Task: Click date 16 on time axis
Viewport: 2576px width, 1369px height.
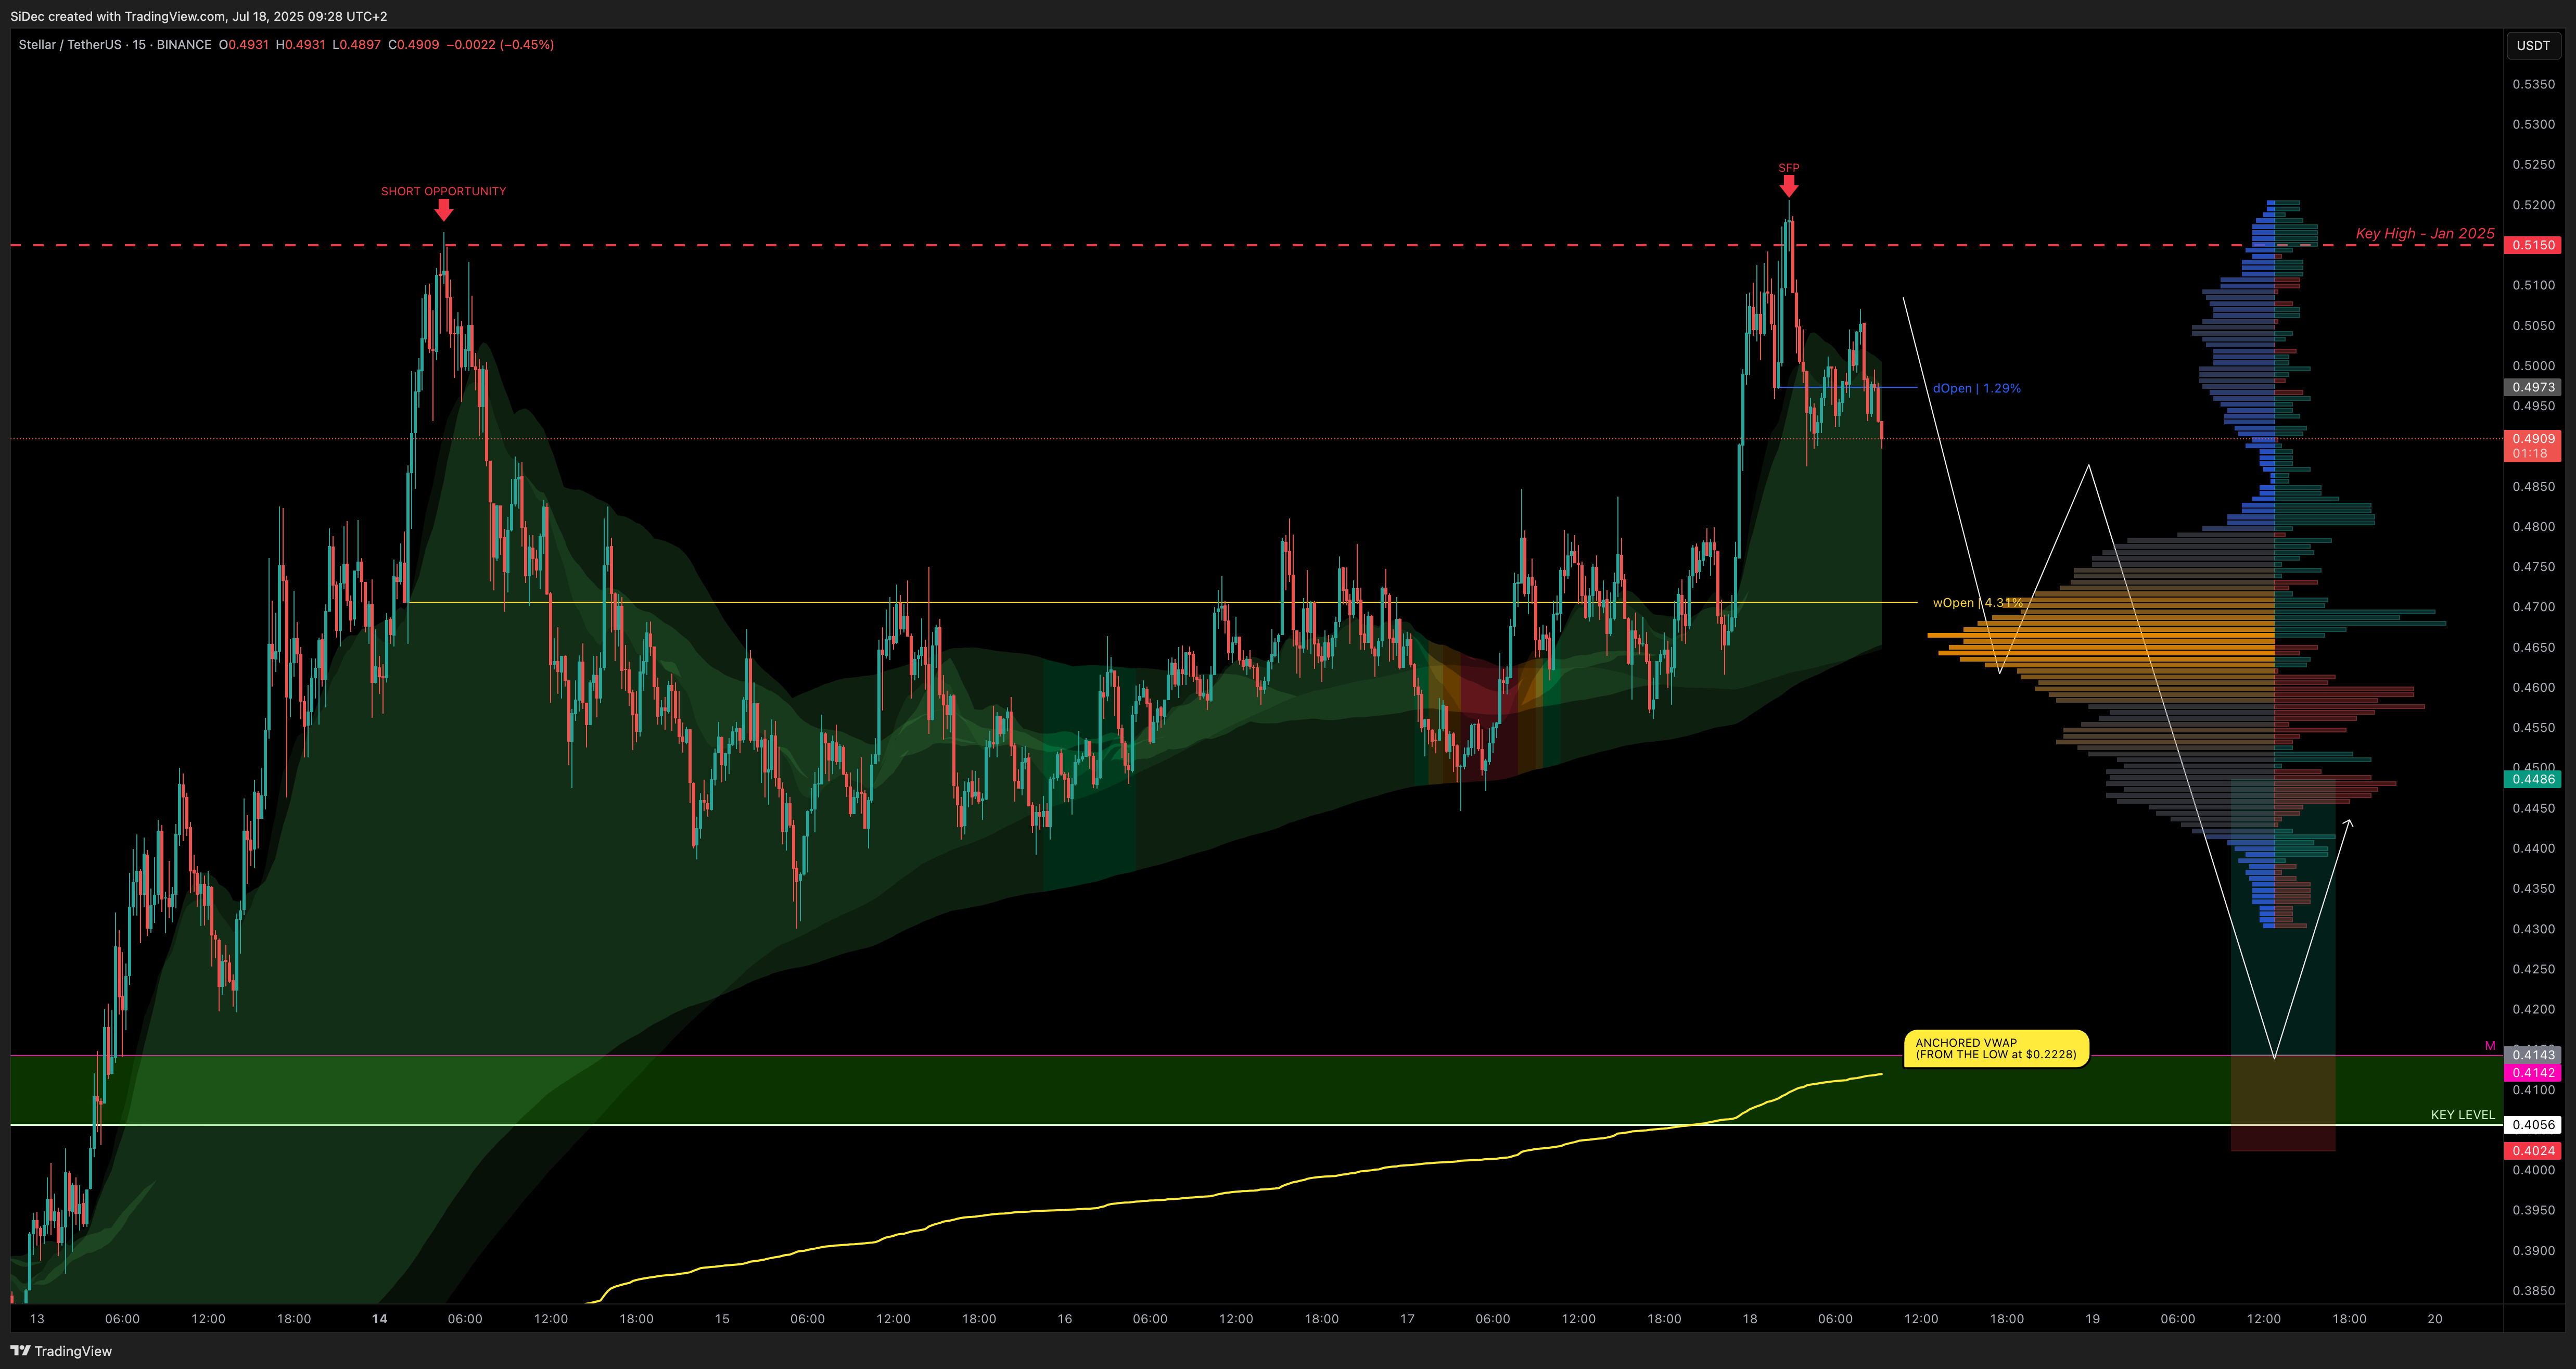Action: point(1065,1319)
